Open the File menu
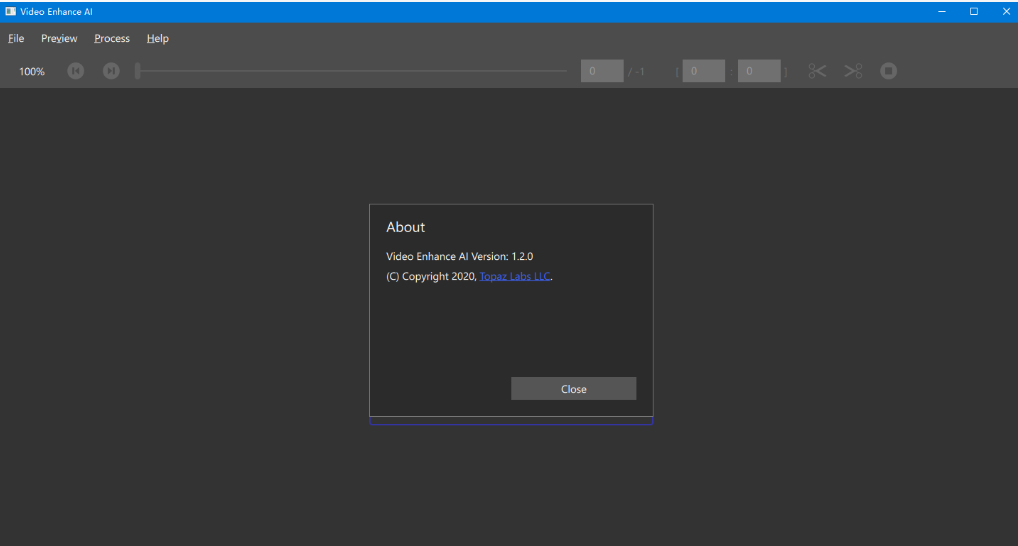Screen dimensions: 1018x546 click(16, 38)
